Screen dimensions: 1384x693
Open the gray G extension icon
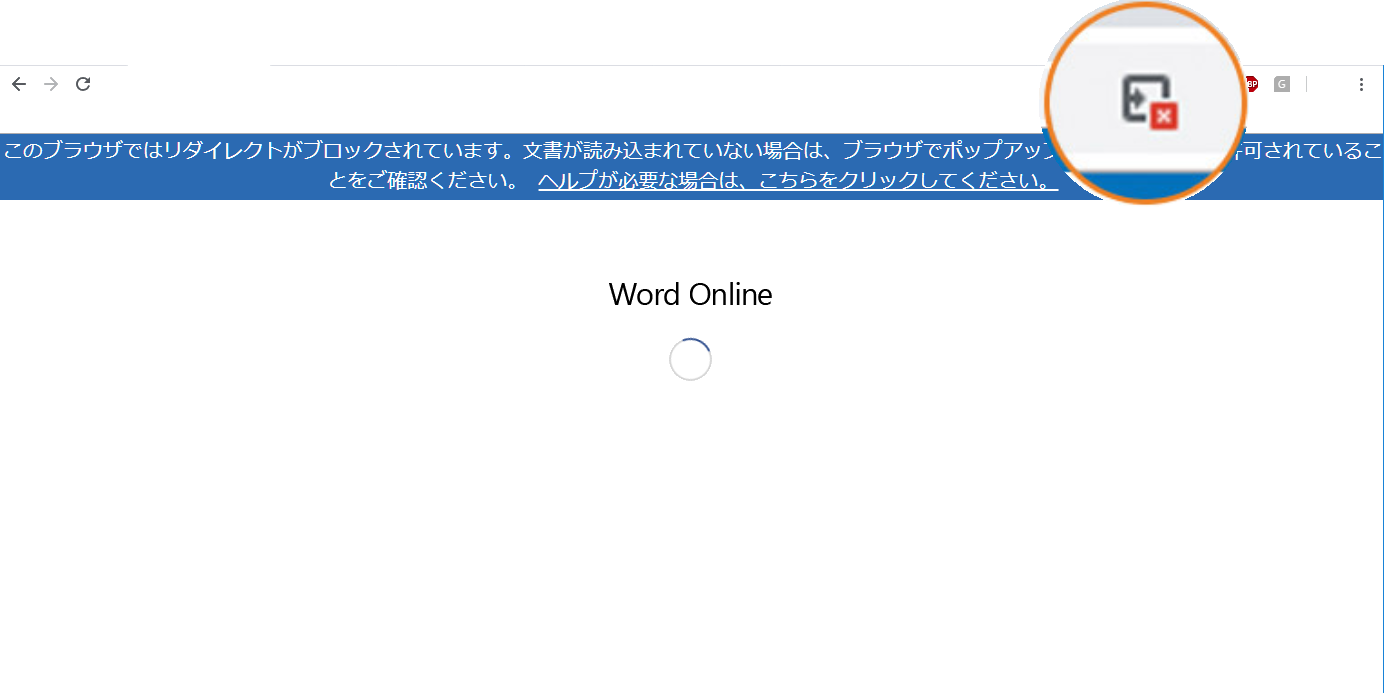pyautogui.click(x=1282, y=84)
